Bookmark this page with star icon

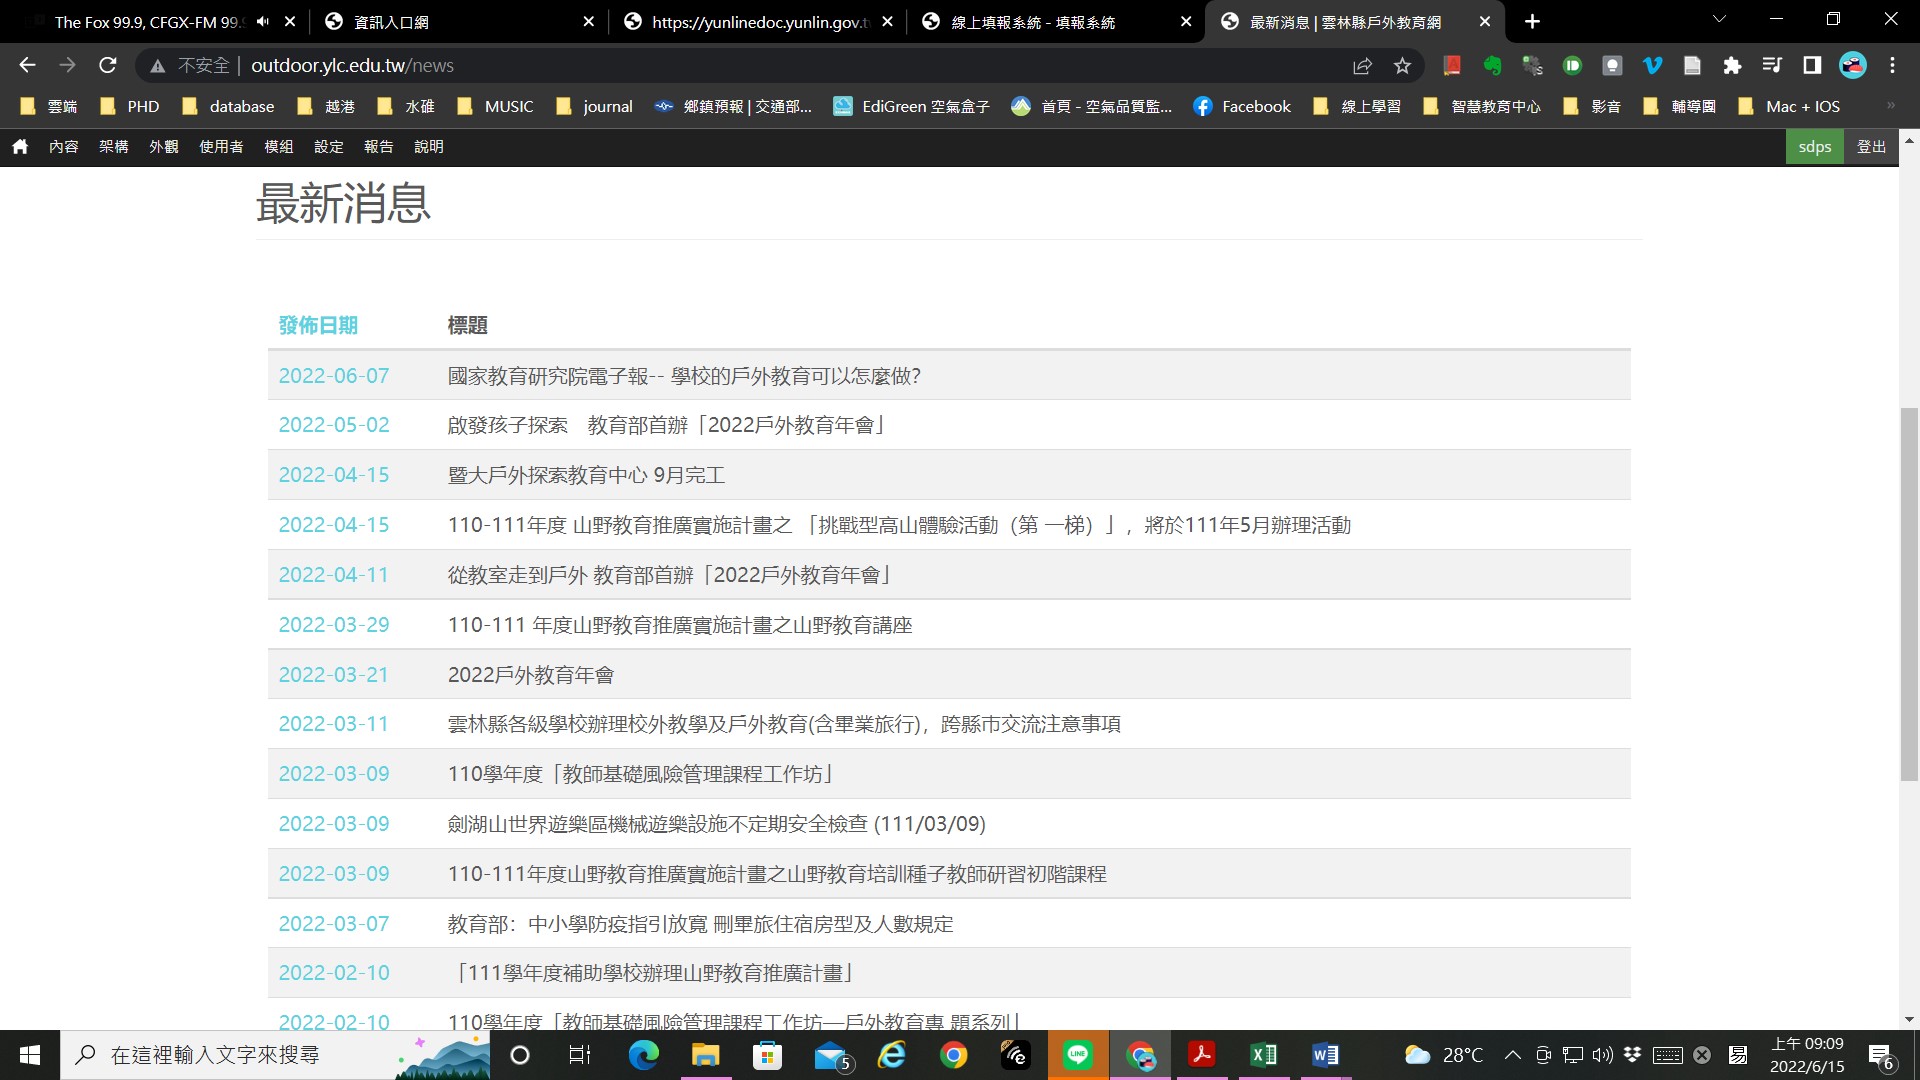coord(1402,66)
